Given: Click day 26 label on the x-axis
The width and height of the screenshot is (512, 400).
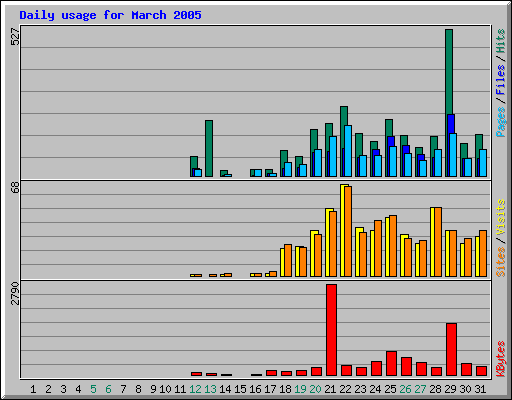Looking at the screenshot, I should (405, 389).
